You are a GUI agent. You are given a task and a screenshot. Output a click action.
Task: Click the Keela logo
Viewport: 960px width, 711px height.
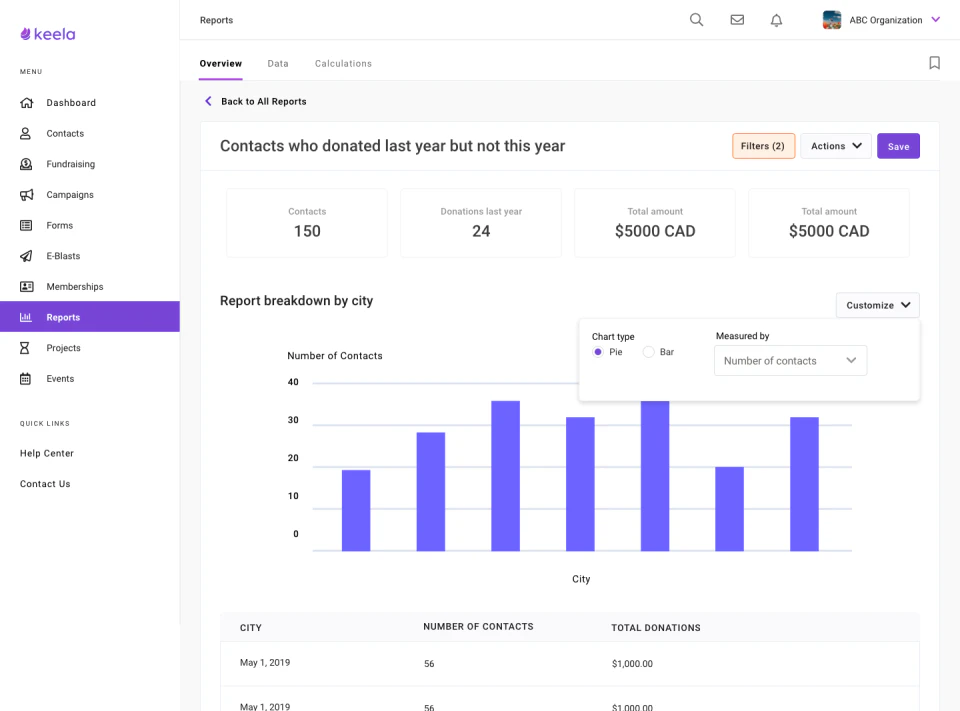pyautogui.click(x=47, y=34)
